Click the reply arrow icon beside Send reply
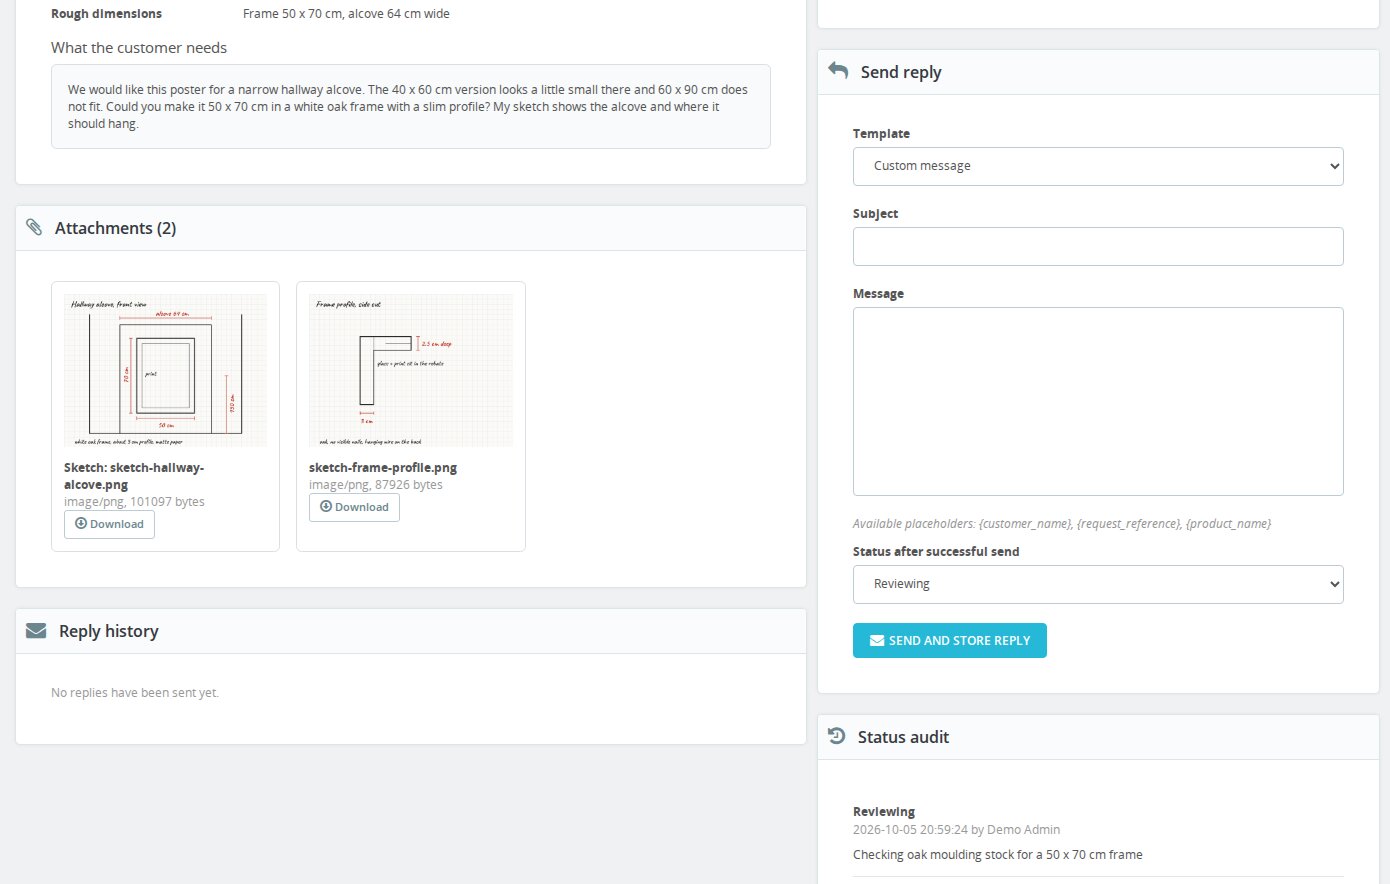 click(838, 71)
